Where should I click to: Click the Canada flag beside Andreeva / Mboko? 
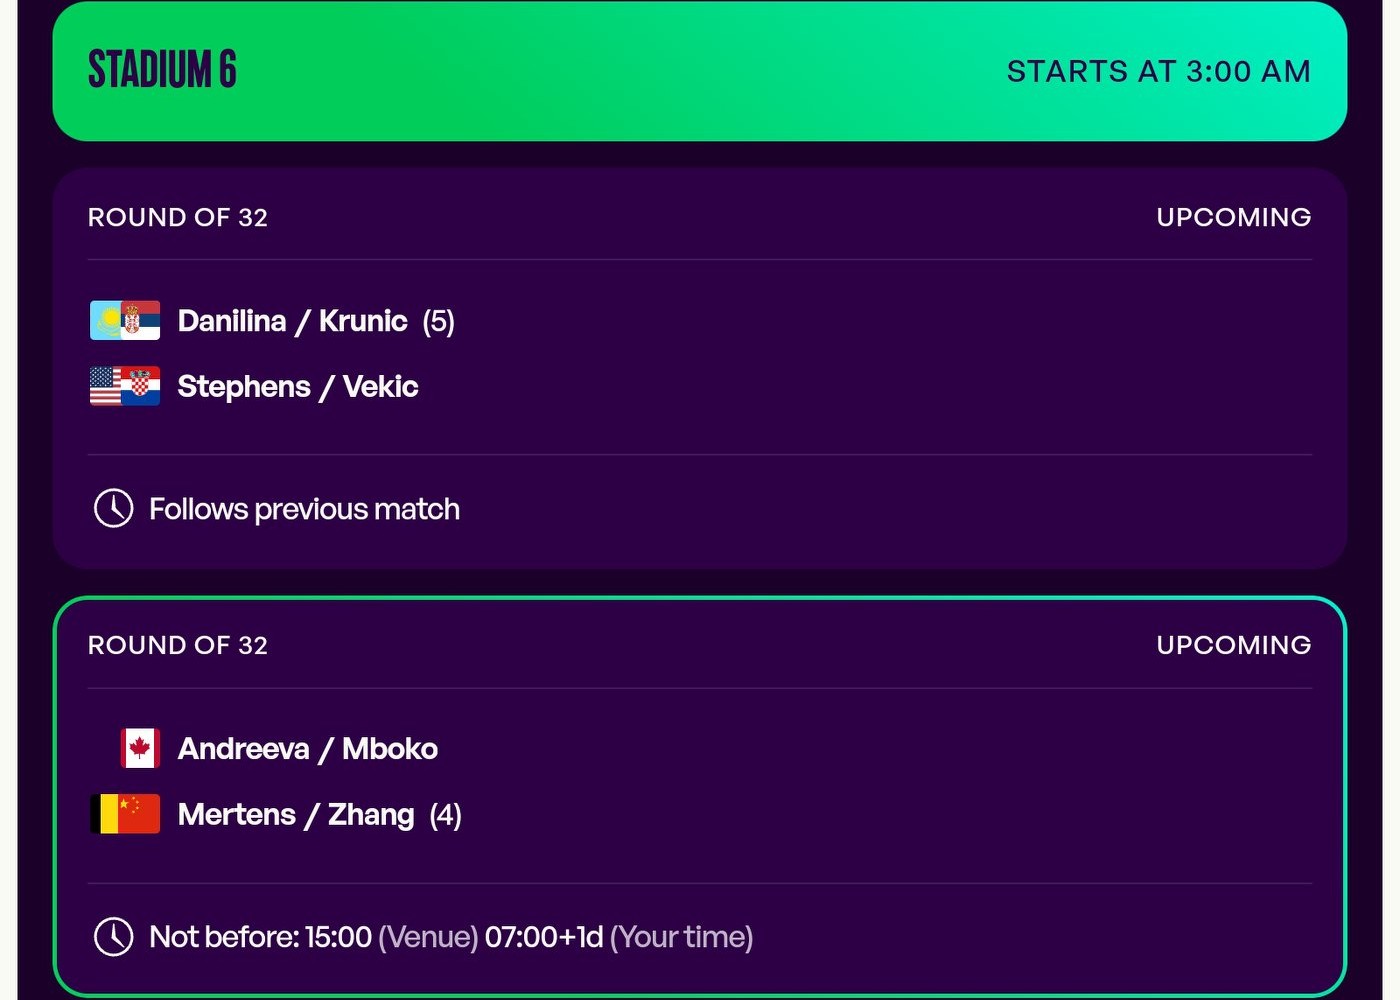pyautogui.click(x=140, y=748)
